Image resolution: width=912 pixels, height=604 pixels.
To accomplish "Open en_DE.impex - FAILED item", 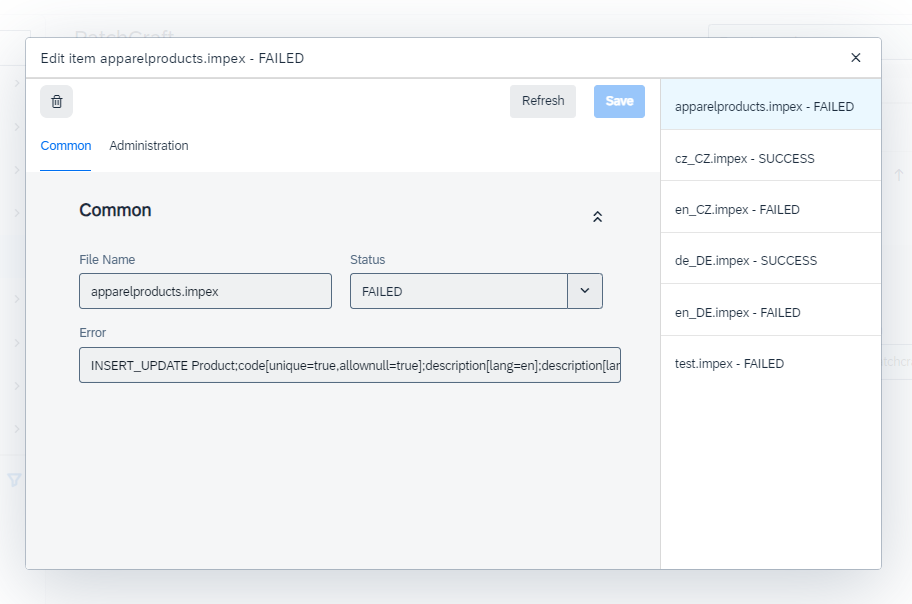I will coord(738,312).
